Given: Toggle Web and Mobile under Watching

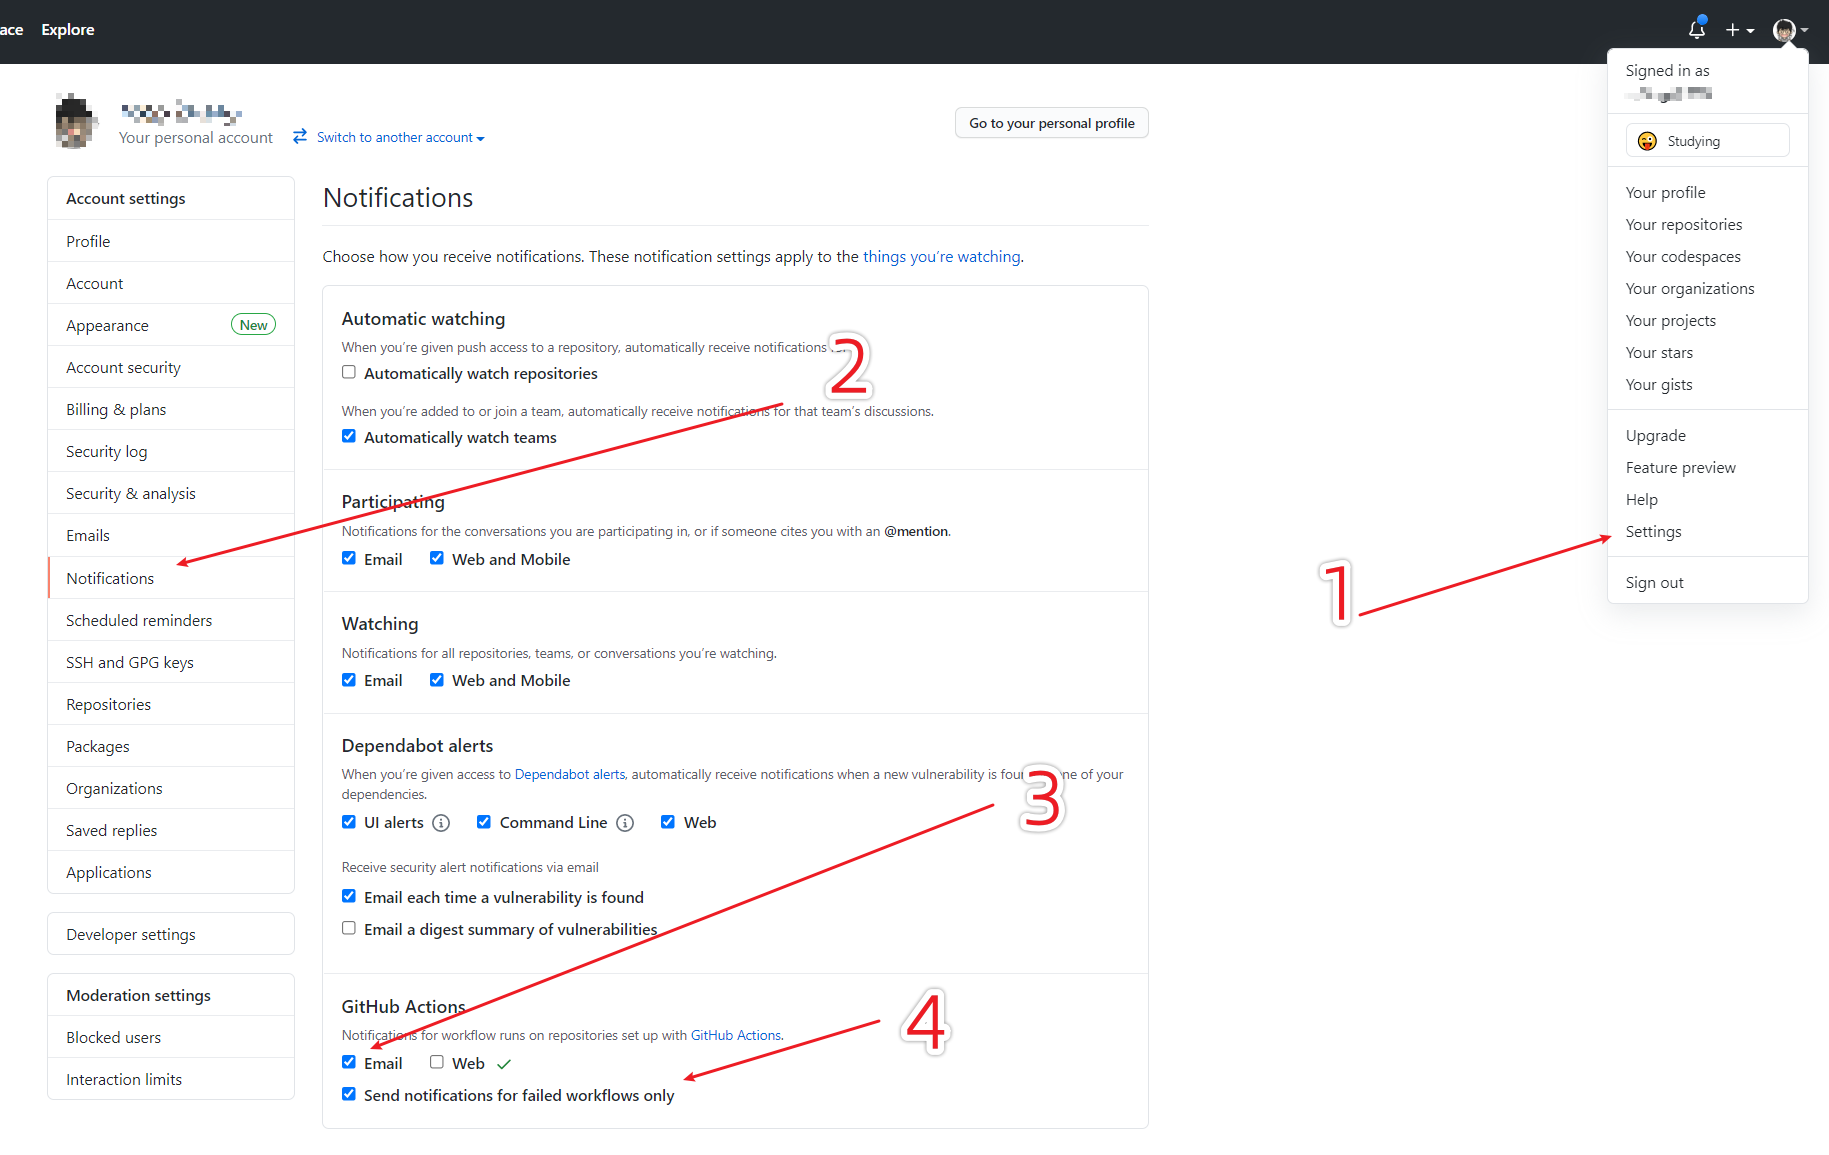Looking at the screenshot, I should point(437,680).
